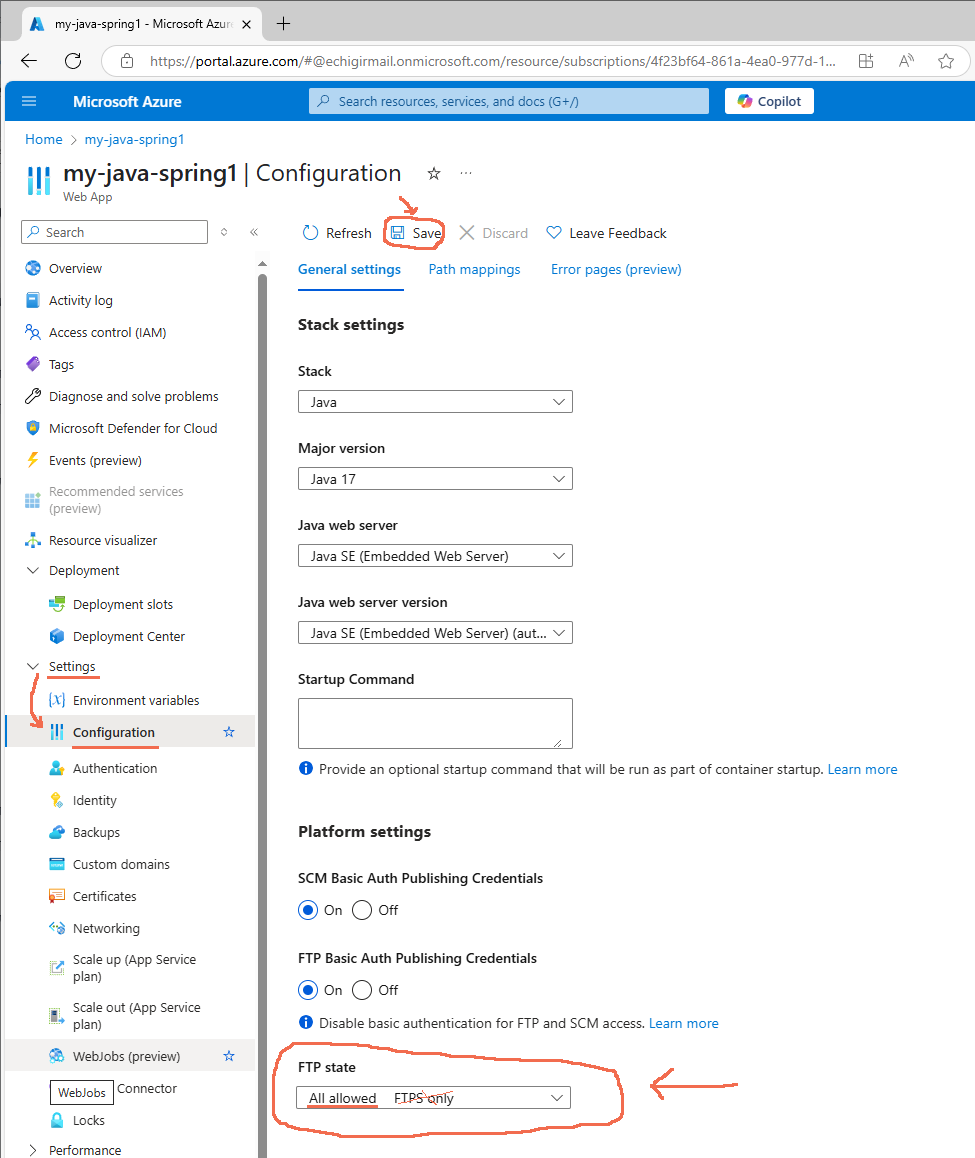Click the read aloud icon
The image size is (975, 1158).
(x=906, y=61)
